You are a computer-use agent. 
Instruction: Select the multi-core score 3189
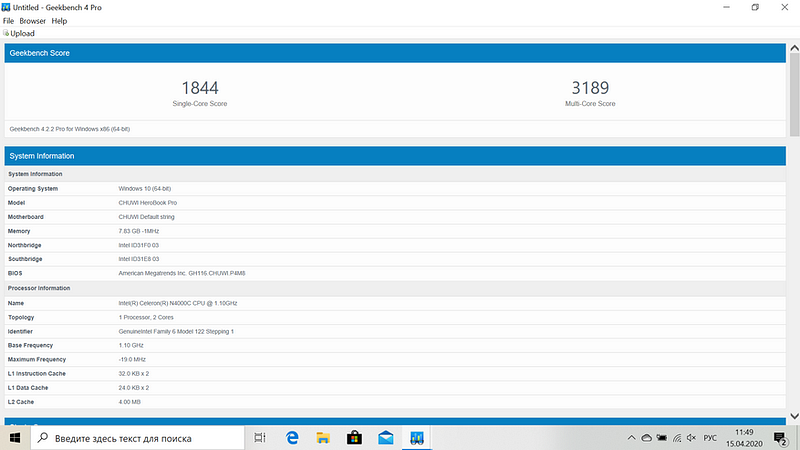tap(590, 88)
